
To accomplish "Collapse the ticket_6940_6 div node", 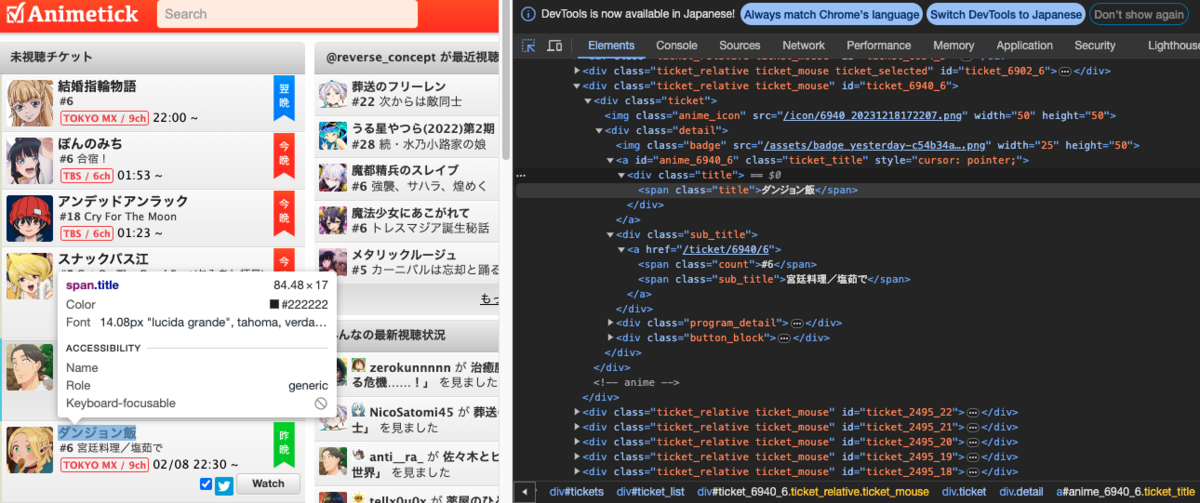I will click(x=577, y=86).
